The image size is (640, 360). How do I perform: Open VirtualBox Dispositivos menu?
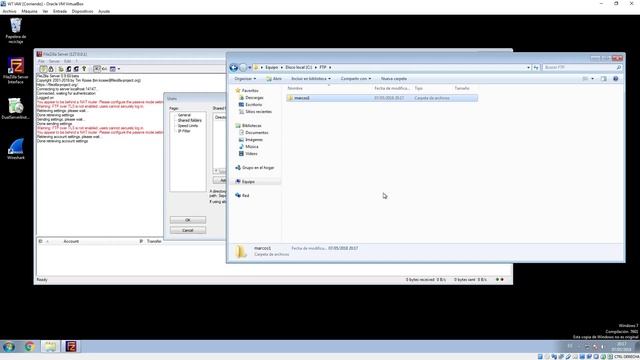tap(82, 11)
